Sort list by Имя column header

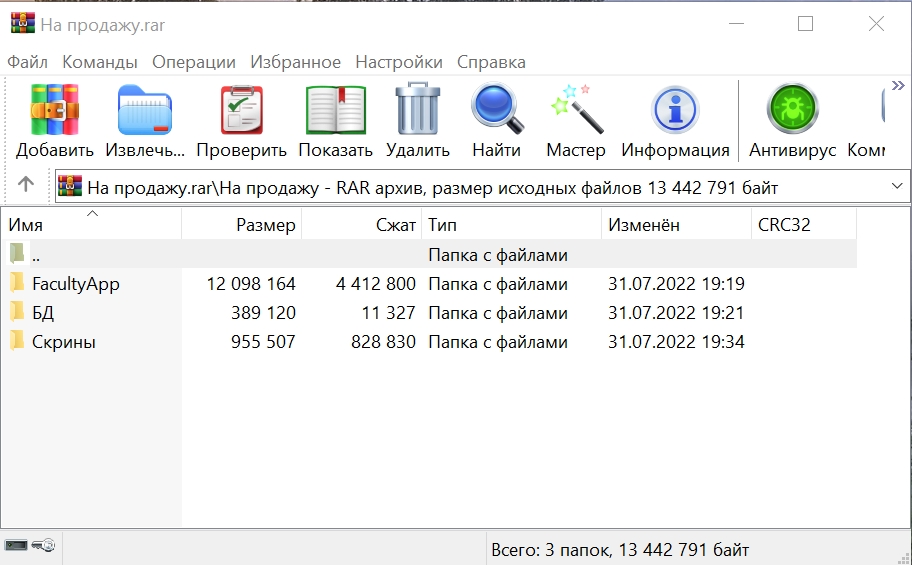(90, 225)
